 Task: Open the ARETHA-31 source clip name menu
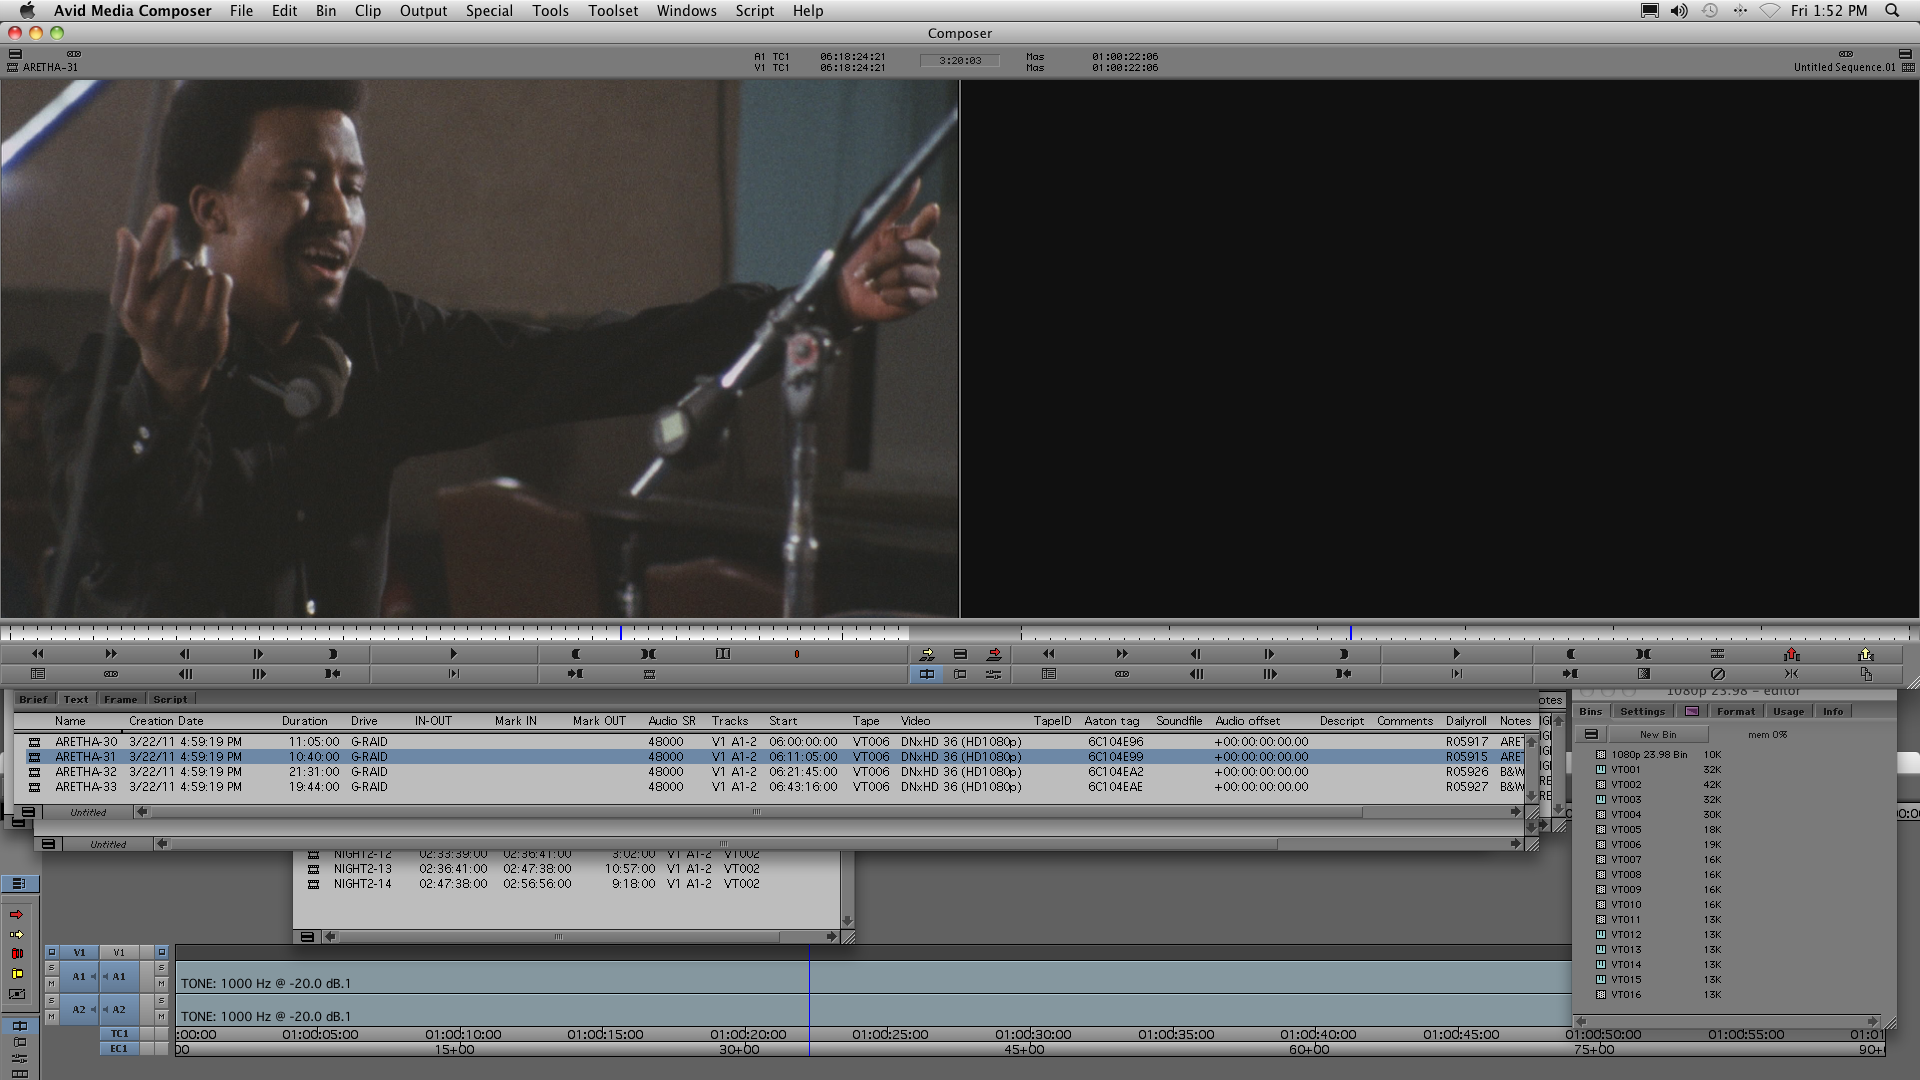[x=50, y=68]
